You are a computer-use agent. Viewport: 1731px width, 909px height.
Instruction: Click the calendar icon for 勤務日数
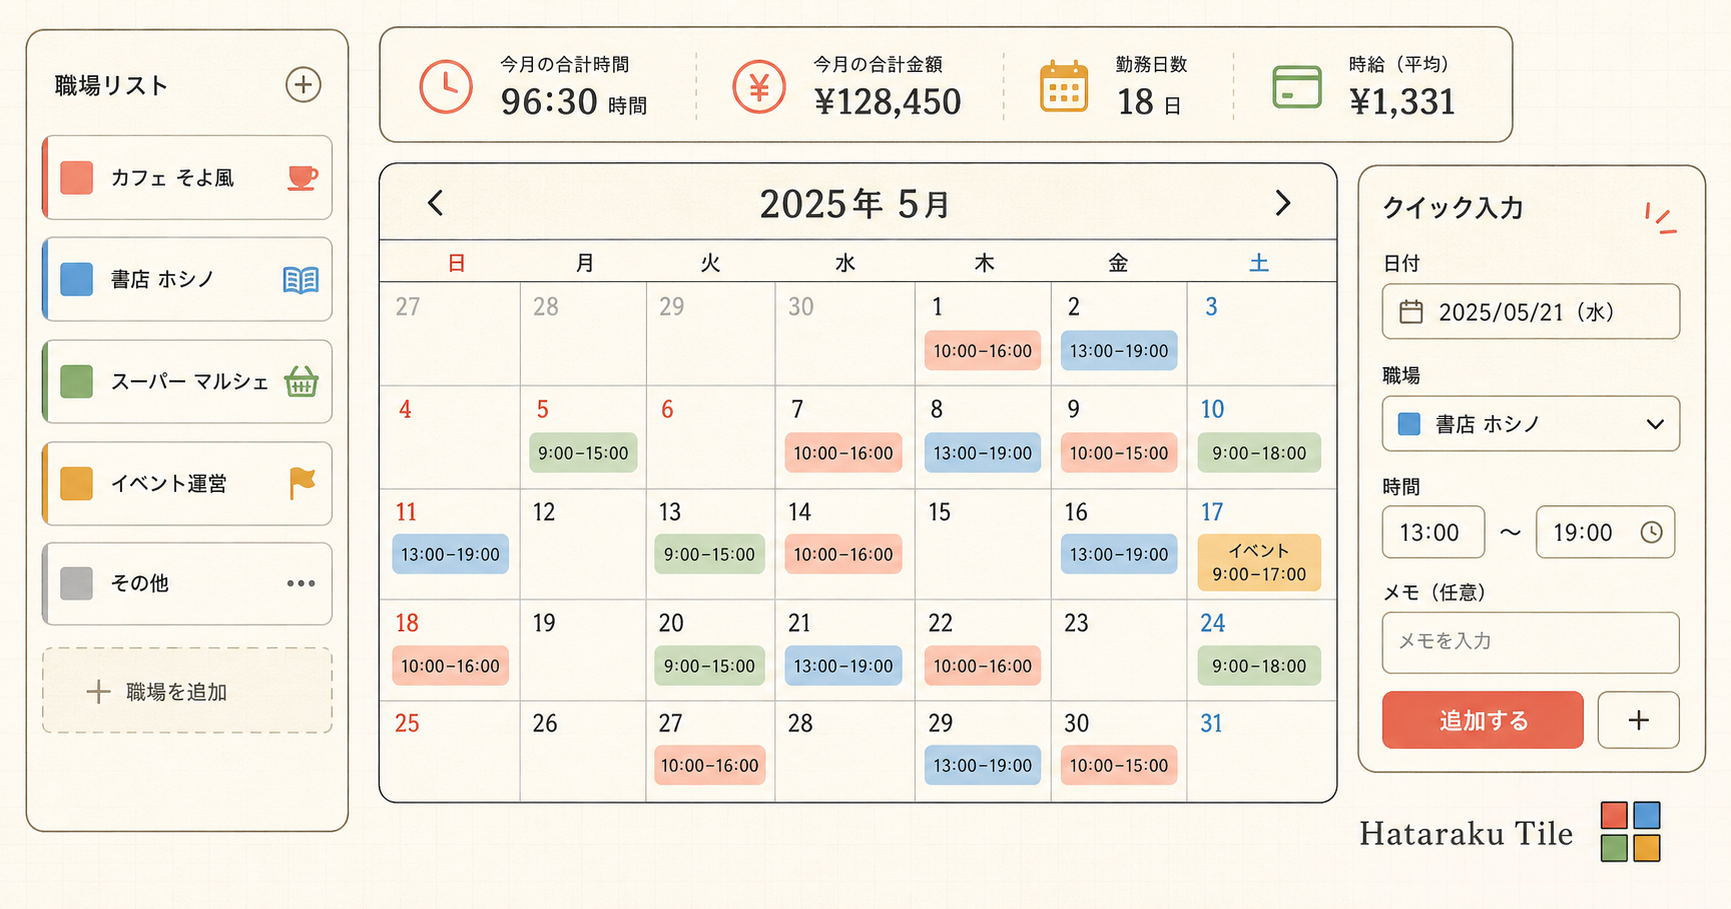click(1064, 86)
